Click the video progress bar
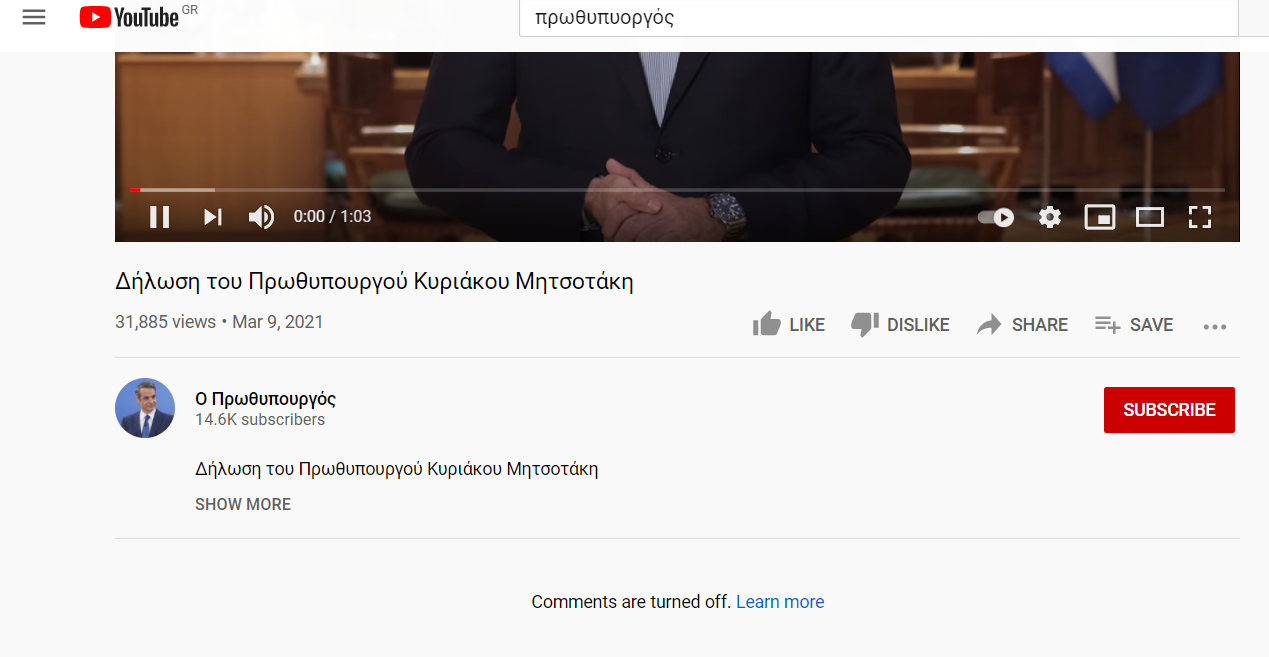Screen dimensions: 1269x657 point(677,189)
